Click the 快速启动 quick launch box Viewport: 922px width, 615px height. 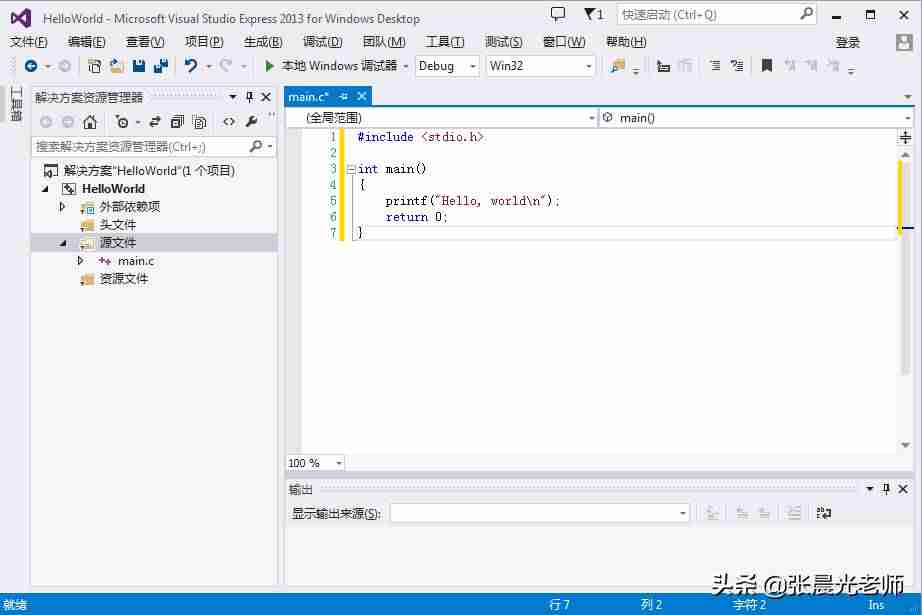click(717, 15)
